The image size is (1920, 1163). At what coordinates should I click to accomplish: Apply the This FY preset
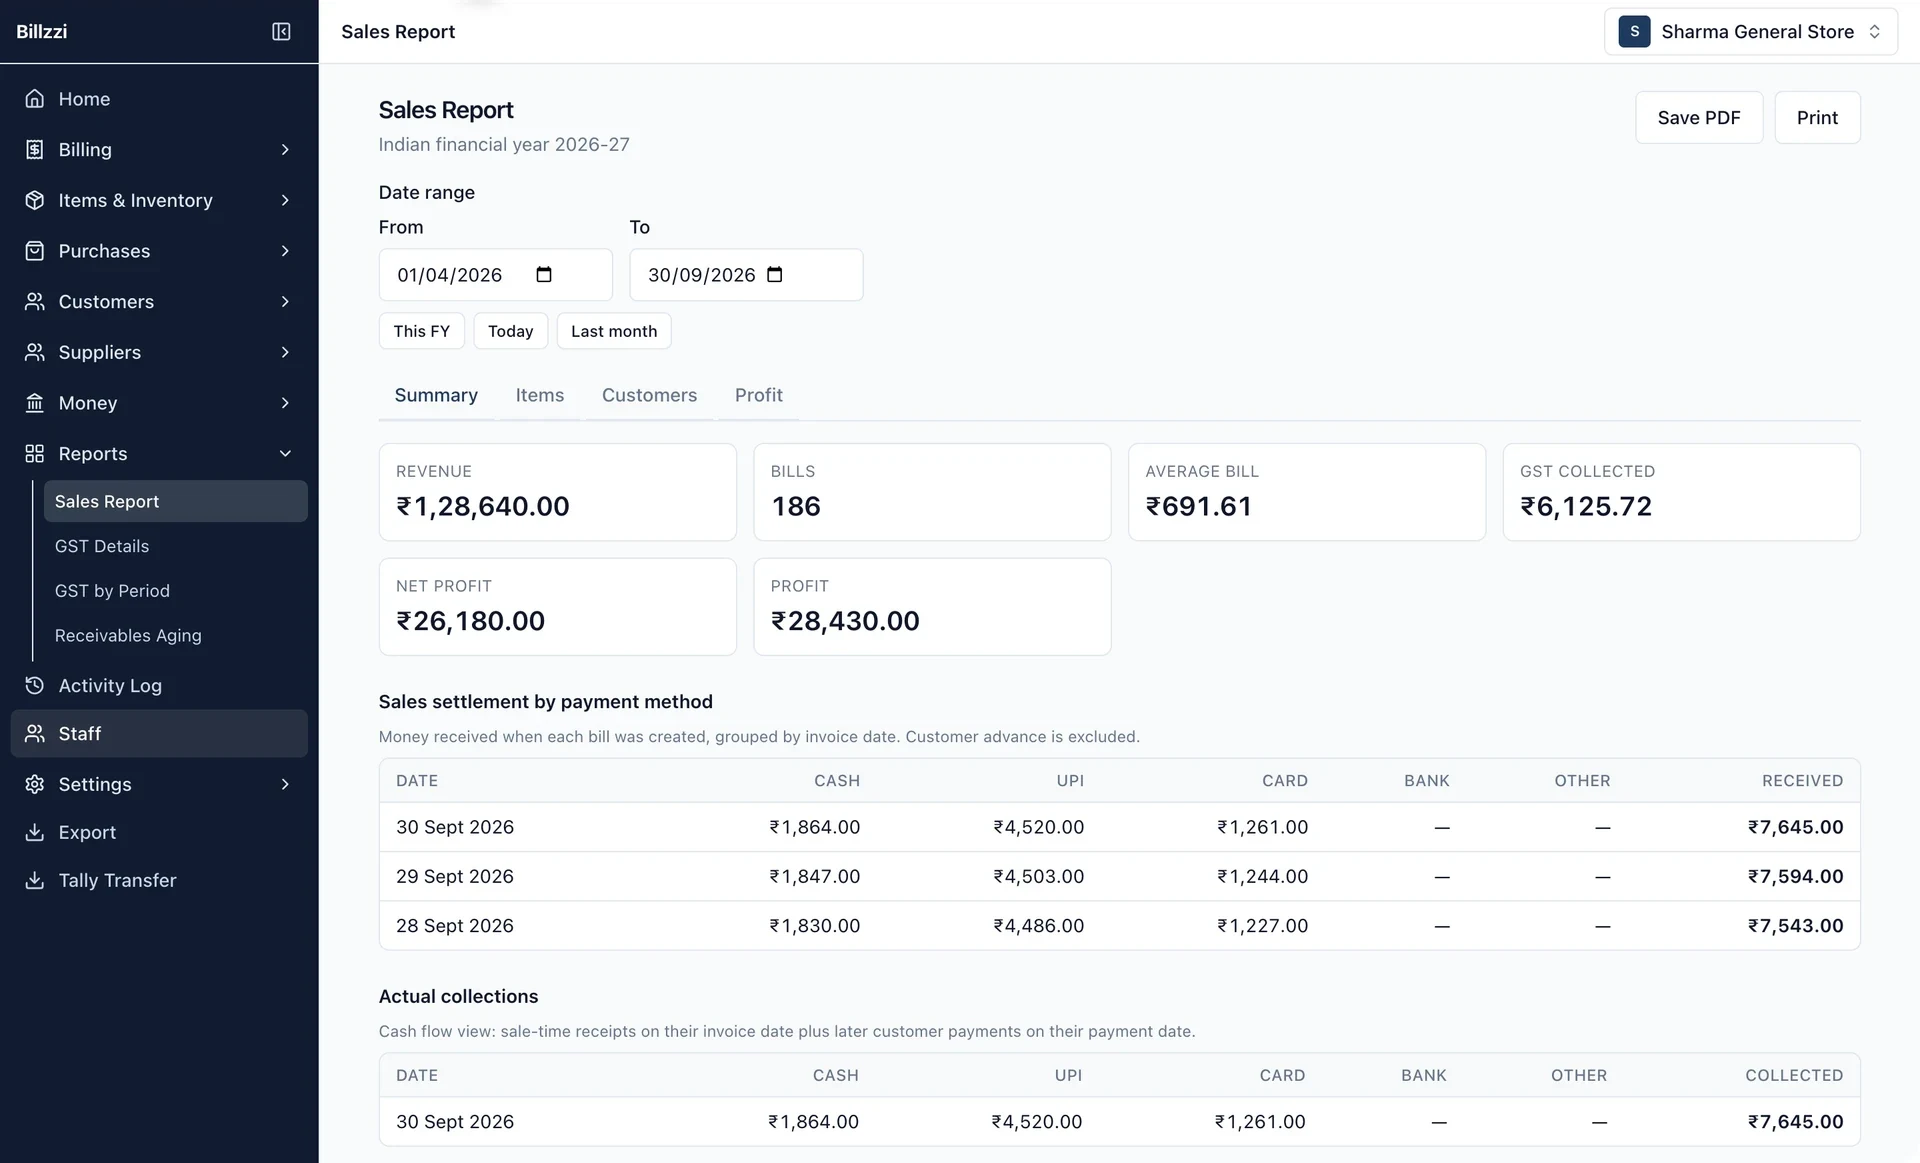click(x=421, y=331)
